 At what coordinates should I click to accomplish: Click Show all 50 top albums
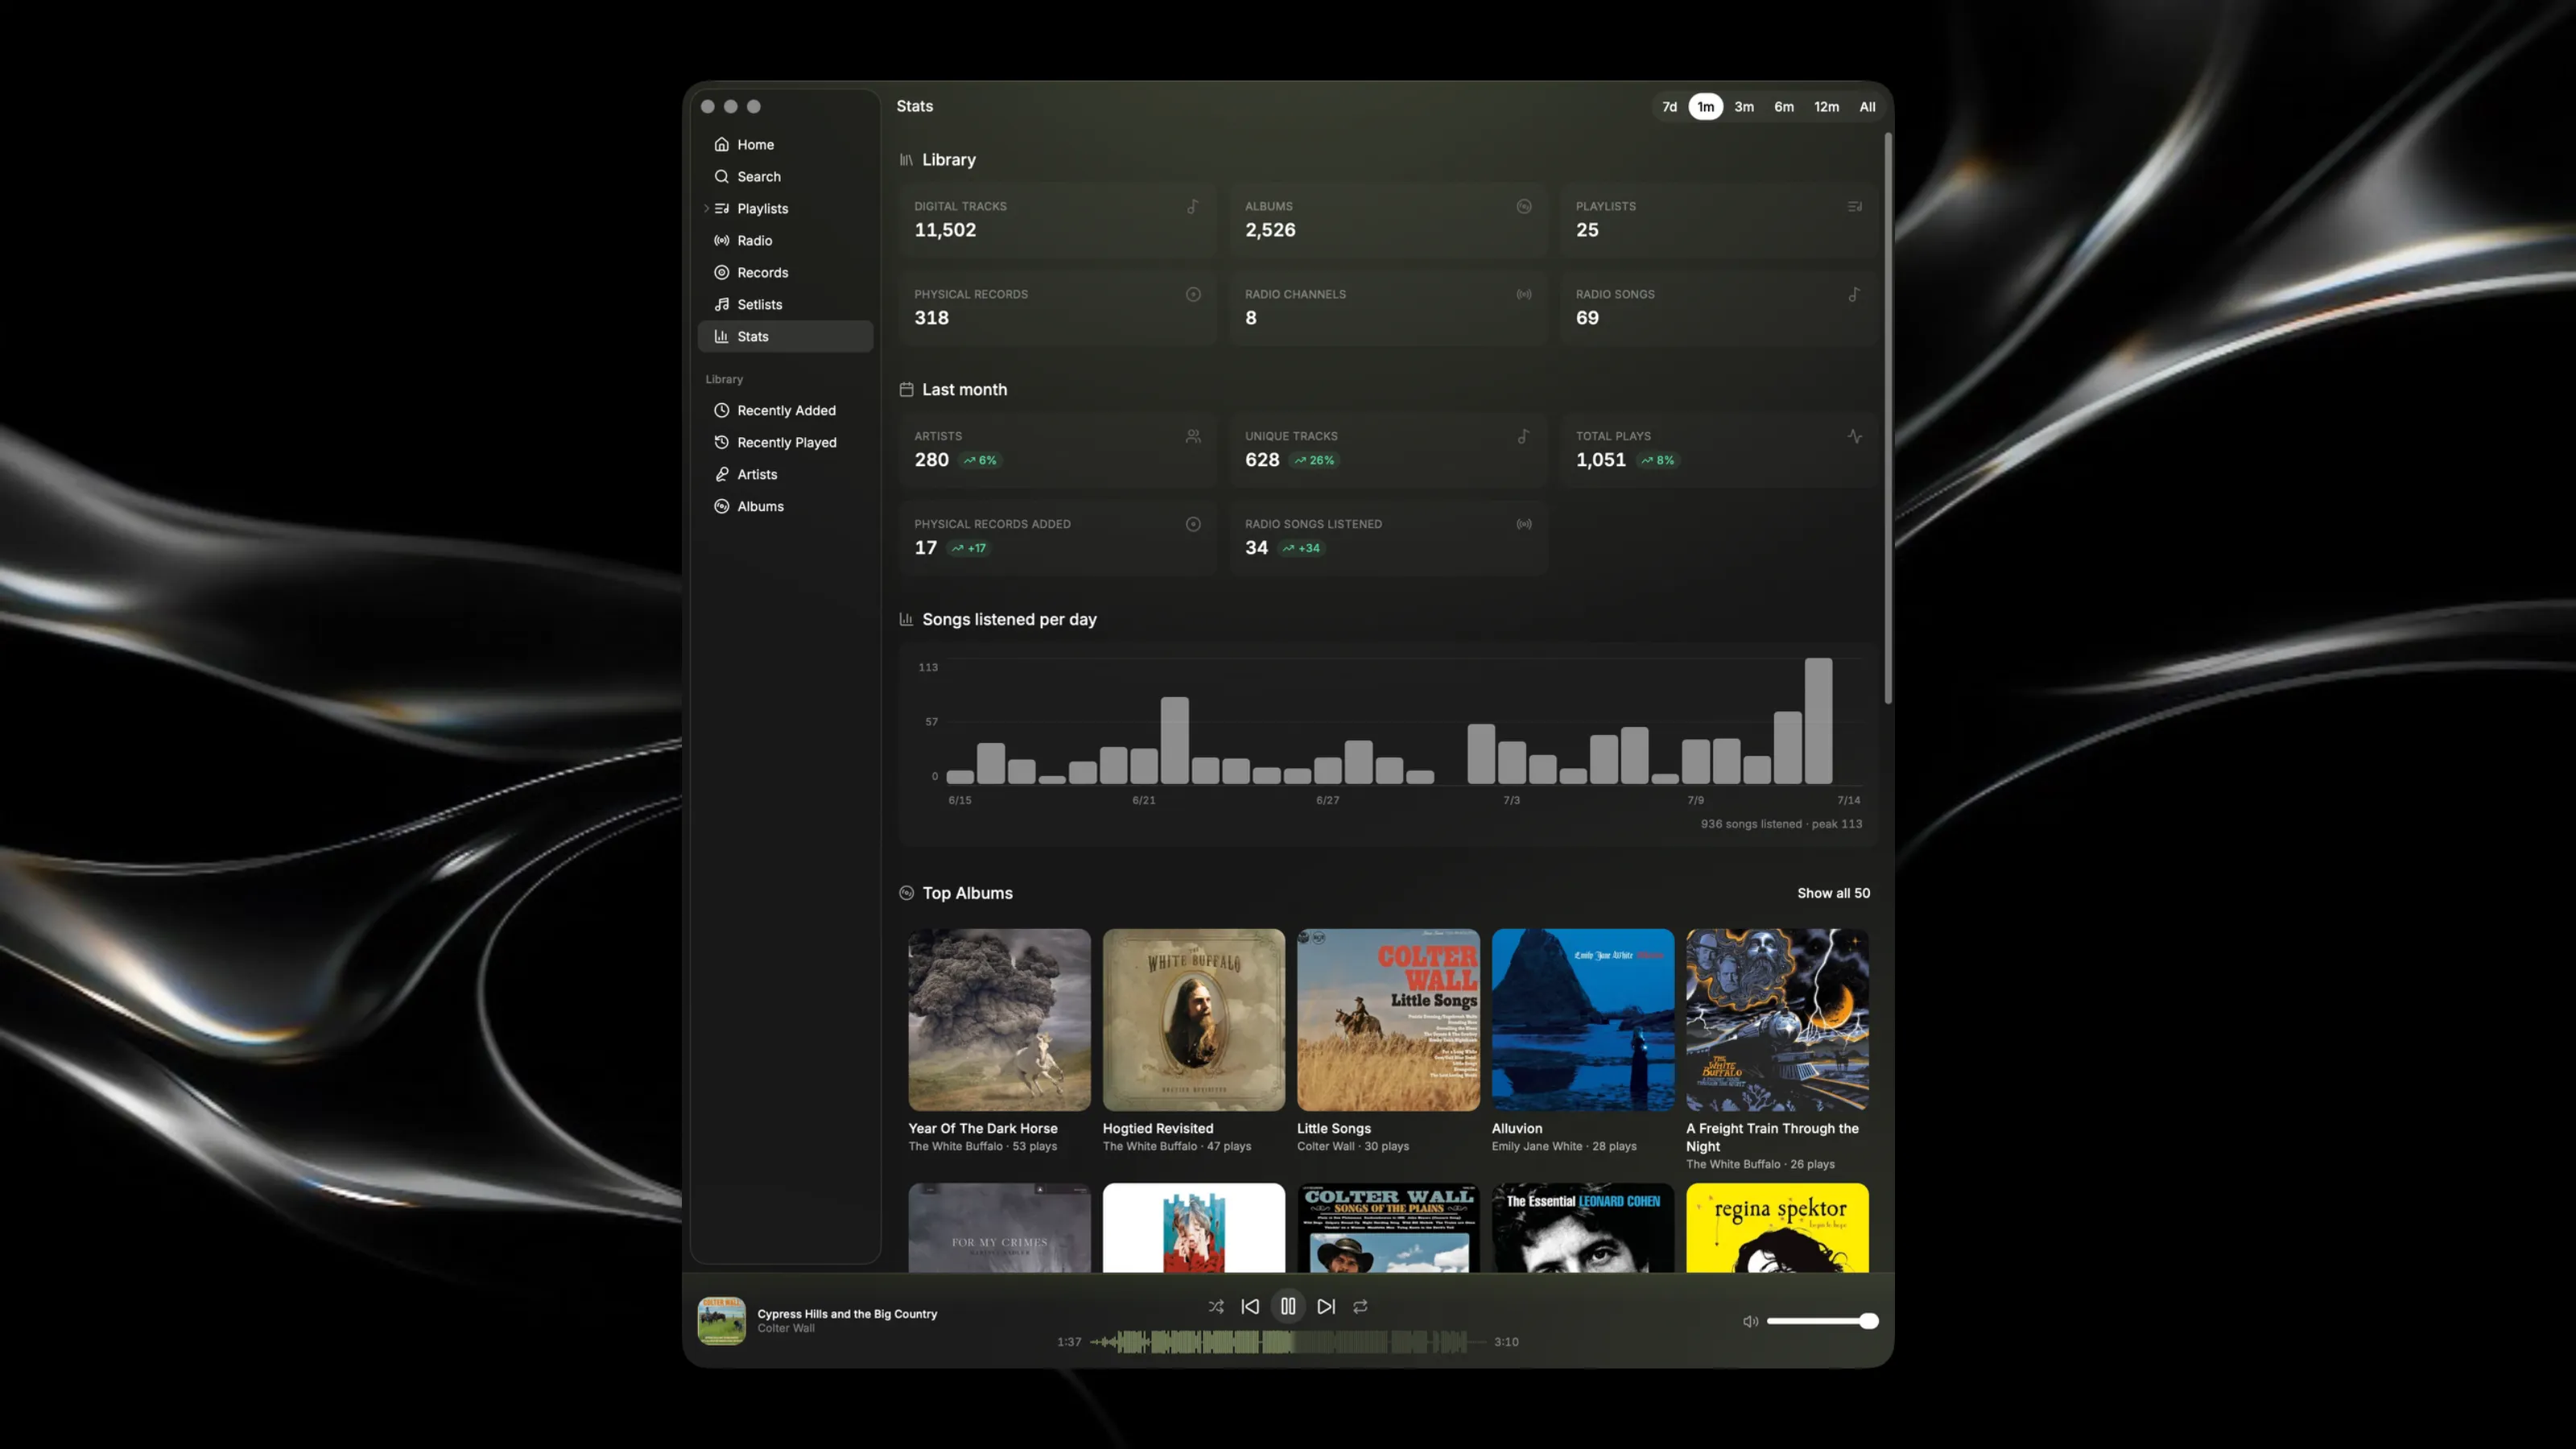[1833, 893]
